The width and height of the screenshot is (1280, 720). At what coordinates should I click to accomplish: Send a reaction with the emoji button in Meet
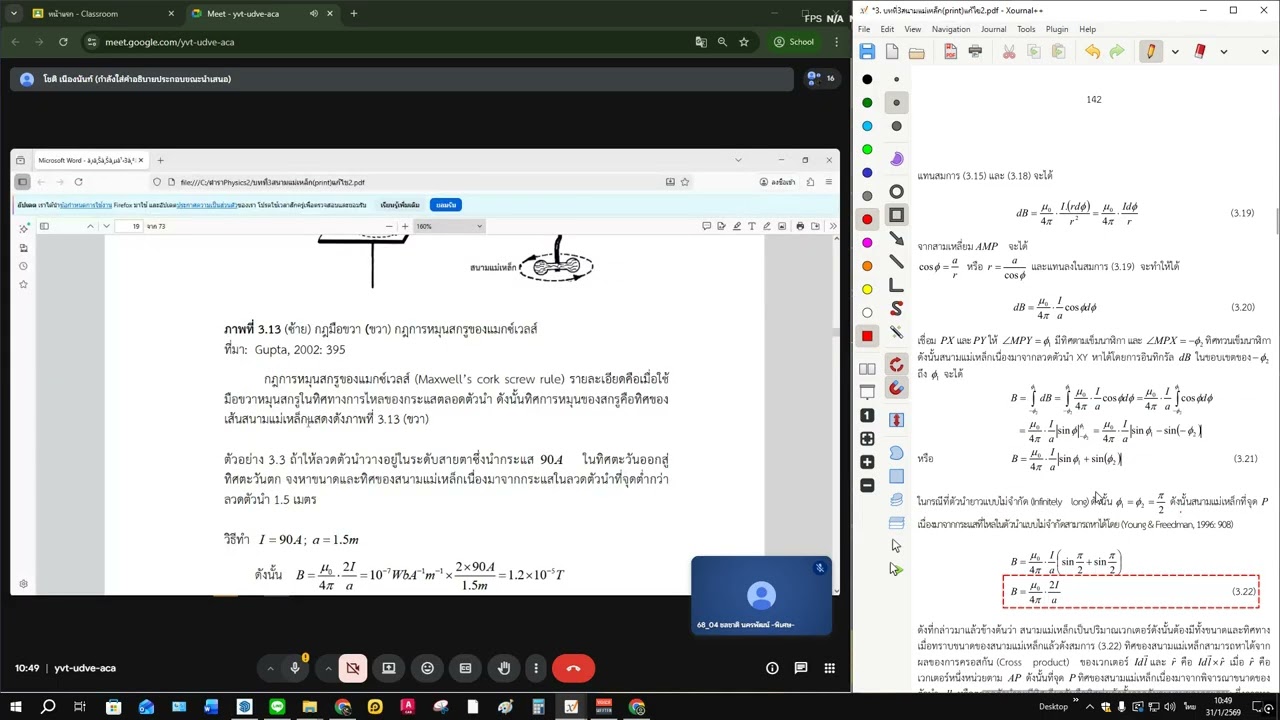click(427, 668)
